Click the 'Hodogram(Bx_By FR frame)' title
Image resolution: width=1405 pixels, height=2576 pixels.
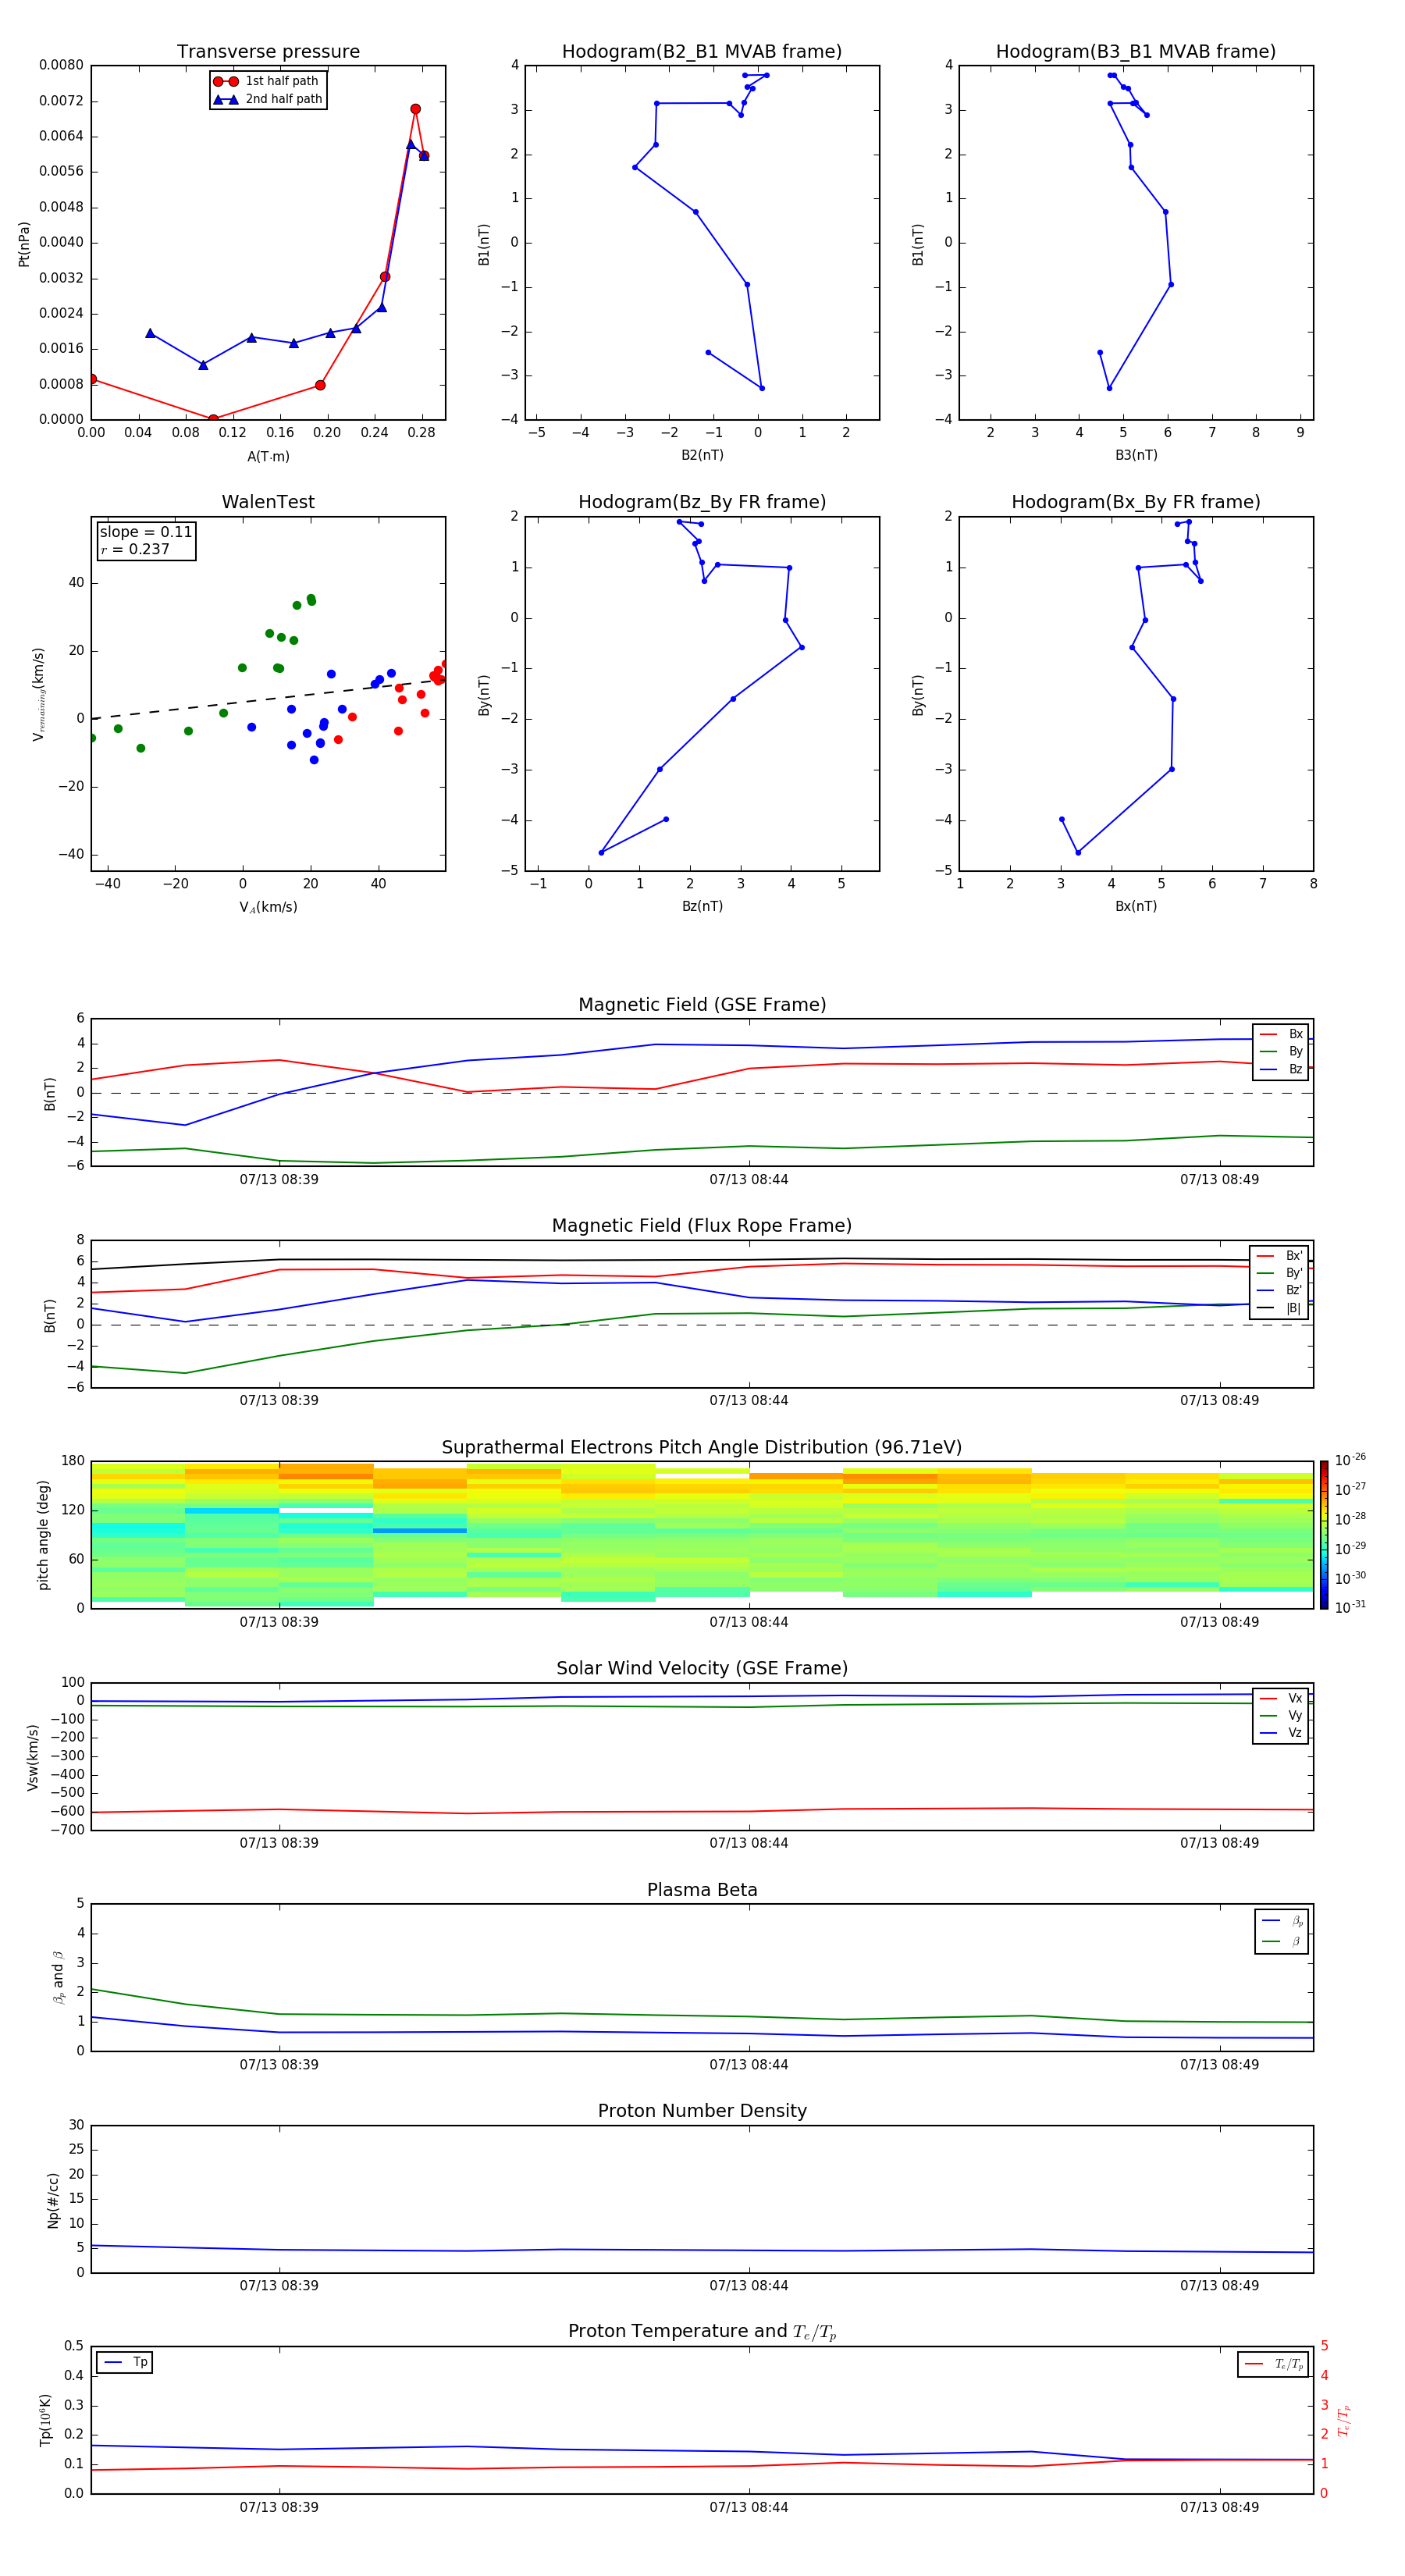1136,502
